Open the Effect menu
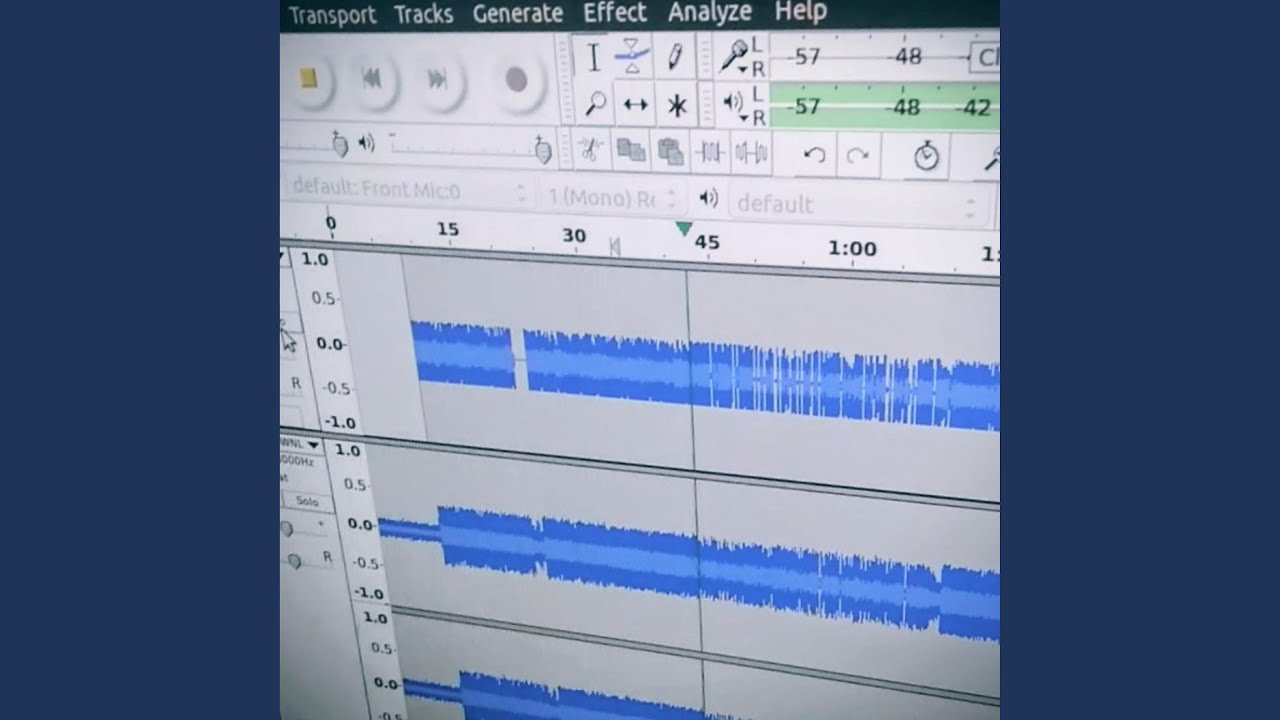The height and width of the screenshot is (720, 1280). (x=614, y=12)
